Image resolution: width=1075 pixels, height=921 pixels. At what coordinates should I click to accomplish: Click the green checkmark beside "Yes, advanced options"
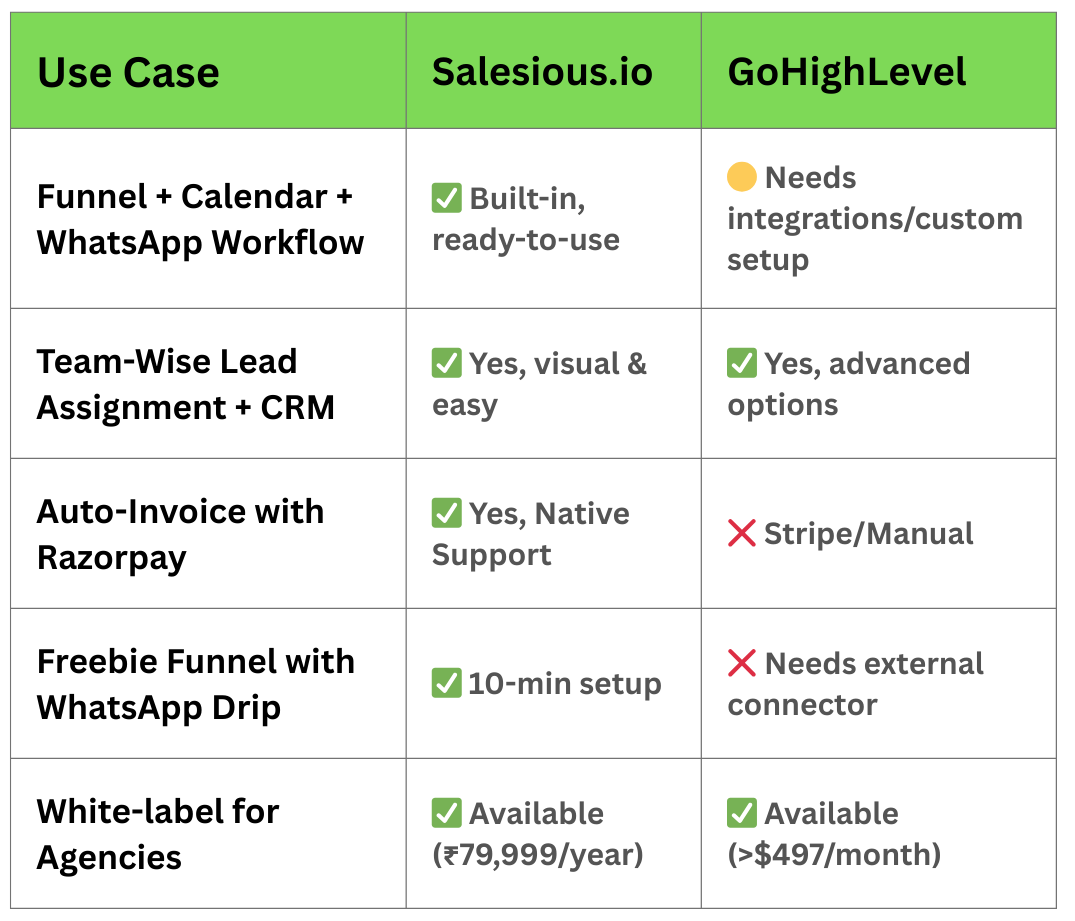coord(742,363)
